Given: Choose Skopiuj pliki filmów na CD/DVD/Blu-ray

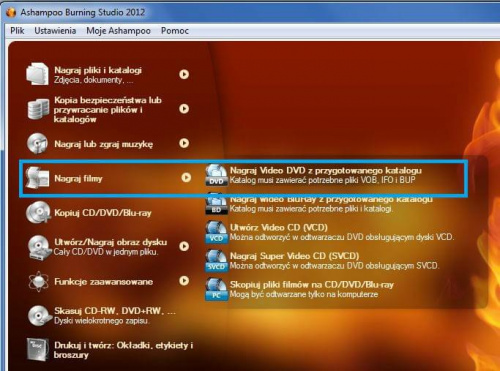Looking at the screenshot, I should point(312,285).
